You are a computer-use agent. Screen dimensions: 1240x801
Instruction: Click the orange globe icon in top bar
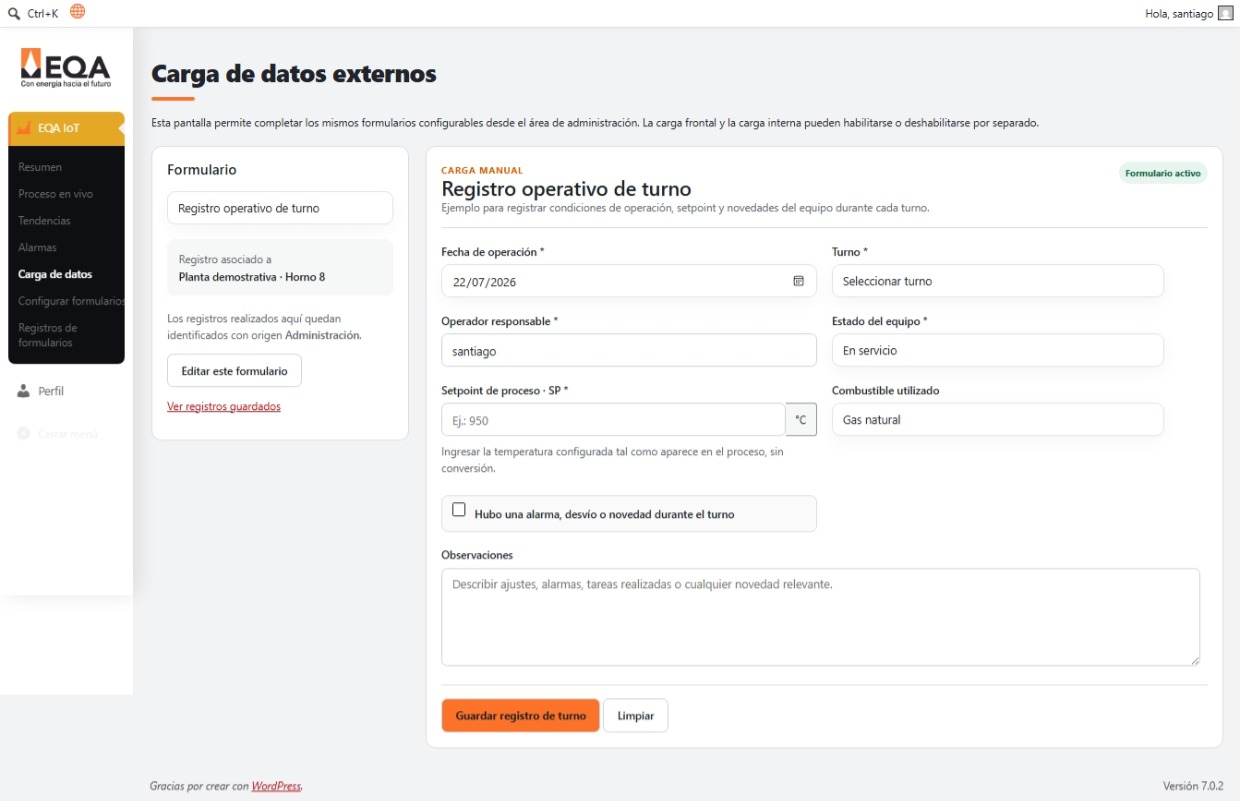(78, 12)
